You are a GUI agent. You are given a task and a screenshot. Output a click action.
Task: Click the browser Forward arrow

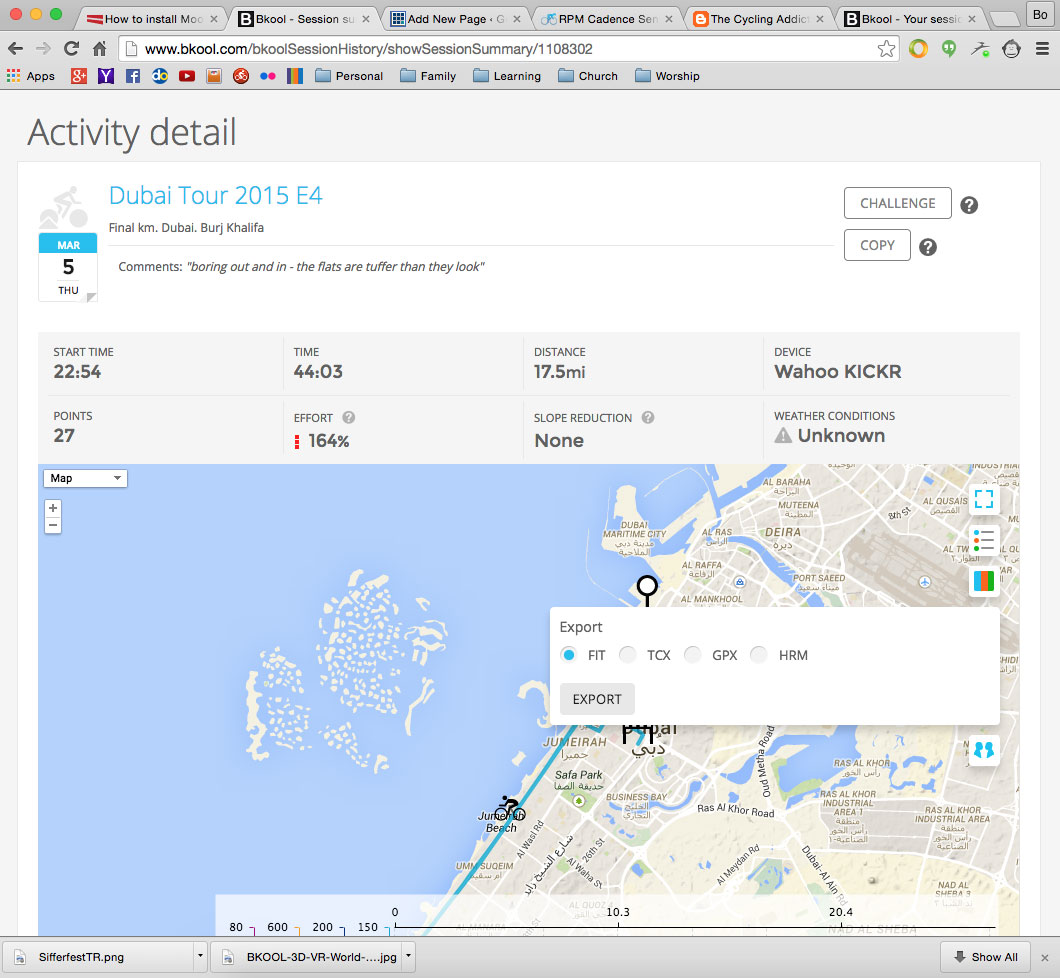pyautogui.click(x=43, y=49)
